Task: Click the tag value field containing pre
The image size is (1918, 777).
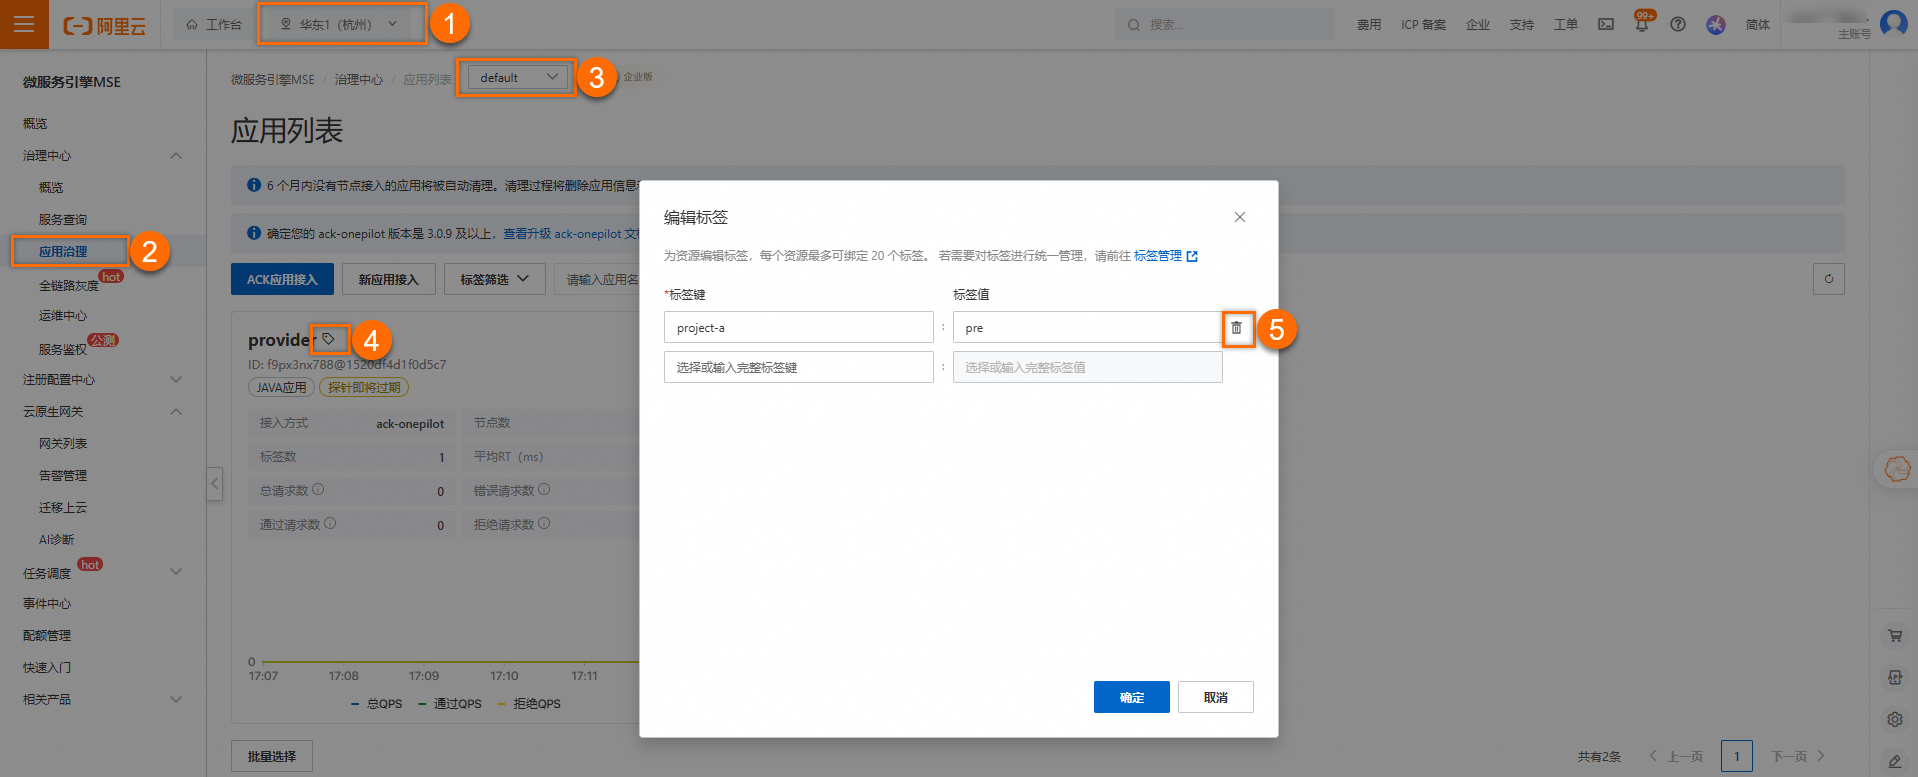Action: click(1087, 327)
